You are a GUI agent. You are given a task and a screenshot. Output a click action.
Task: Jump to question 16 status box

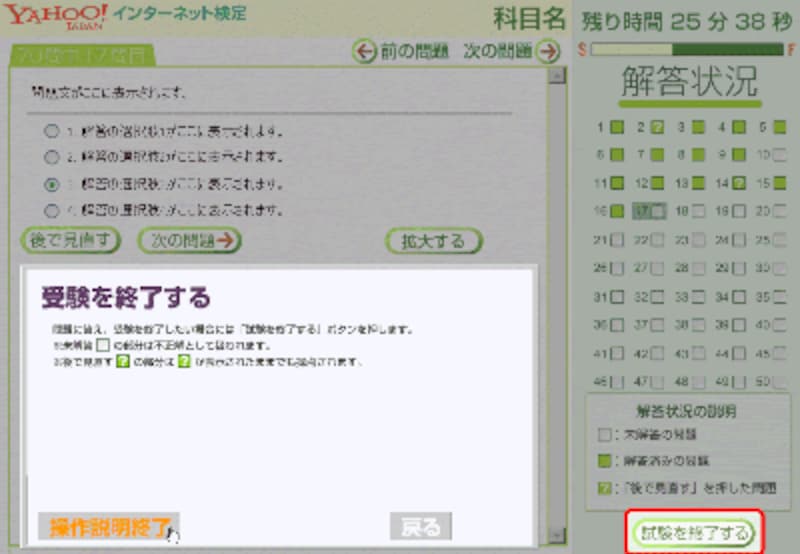point(617,211)
